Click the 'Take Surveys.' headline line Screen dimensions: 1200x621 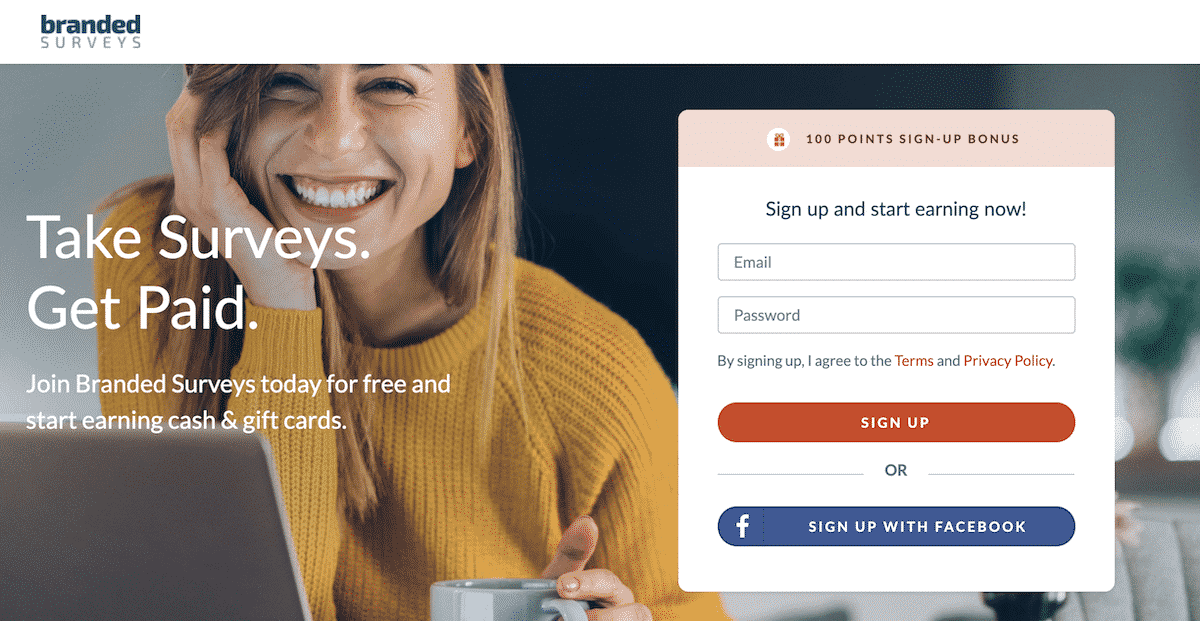pos(198,238)
